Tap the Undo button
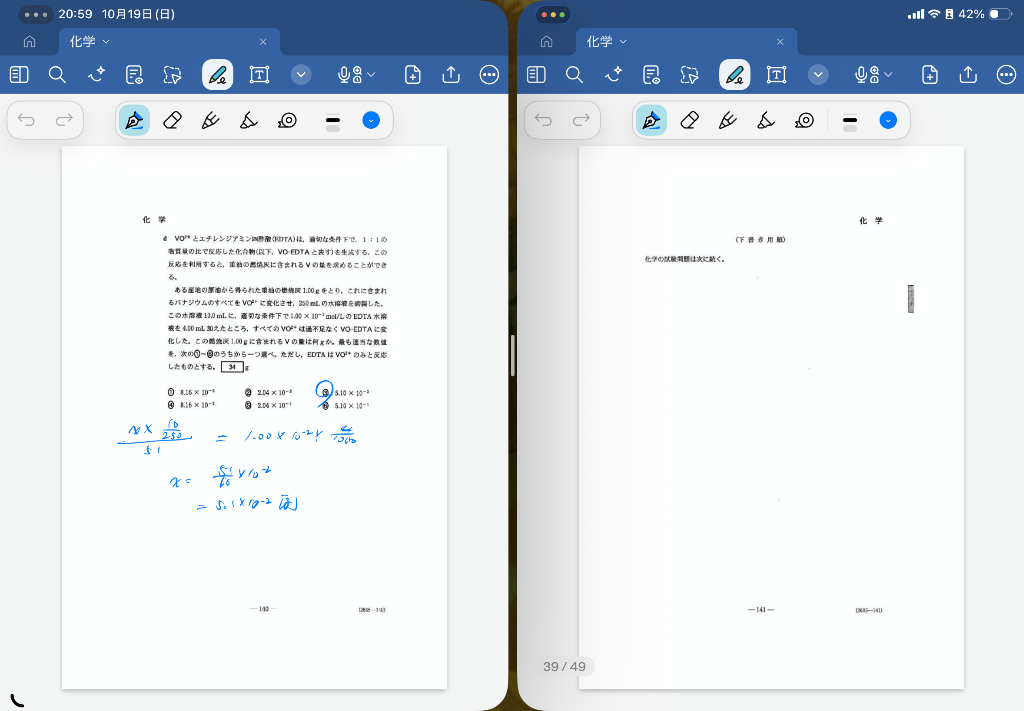Viewport: 1024px width, 711px height. (26, 119)
